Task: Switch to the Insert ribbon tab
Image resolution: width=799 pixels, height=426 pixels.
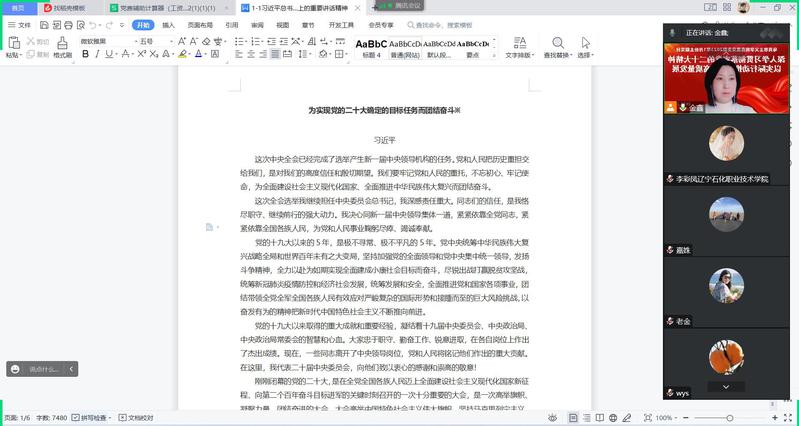Action: [x=168, y=25]
